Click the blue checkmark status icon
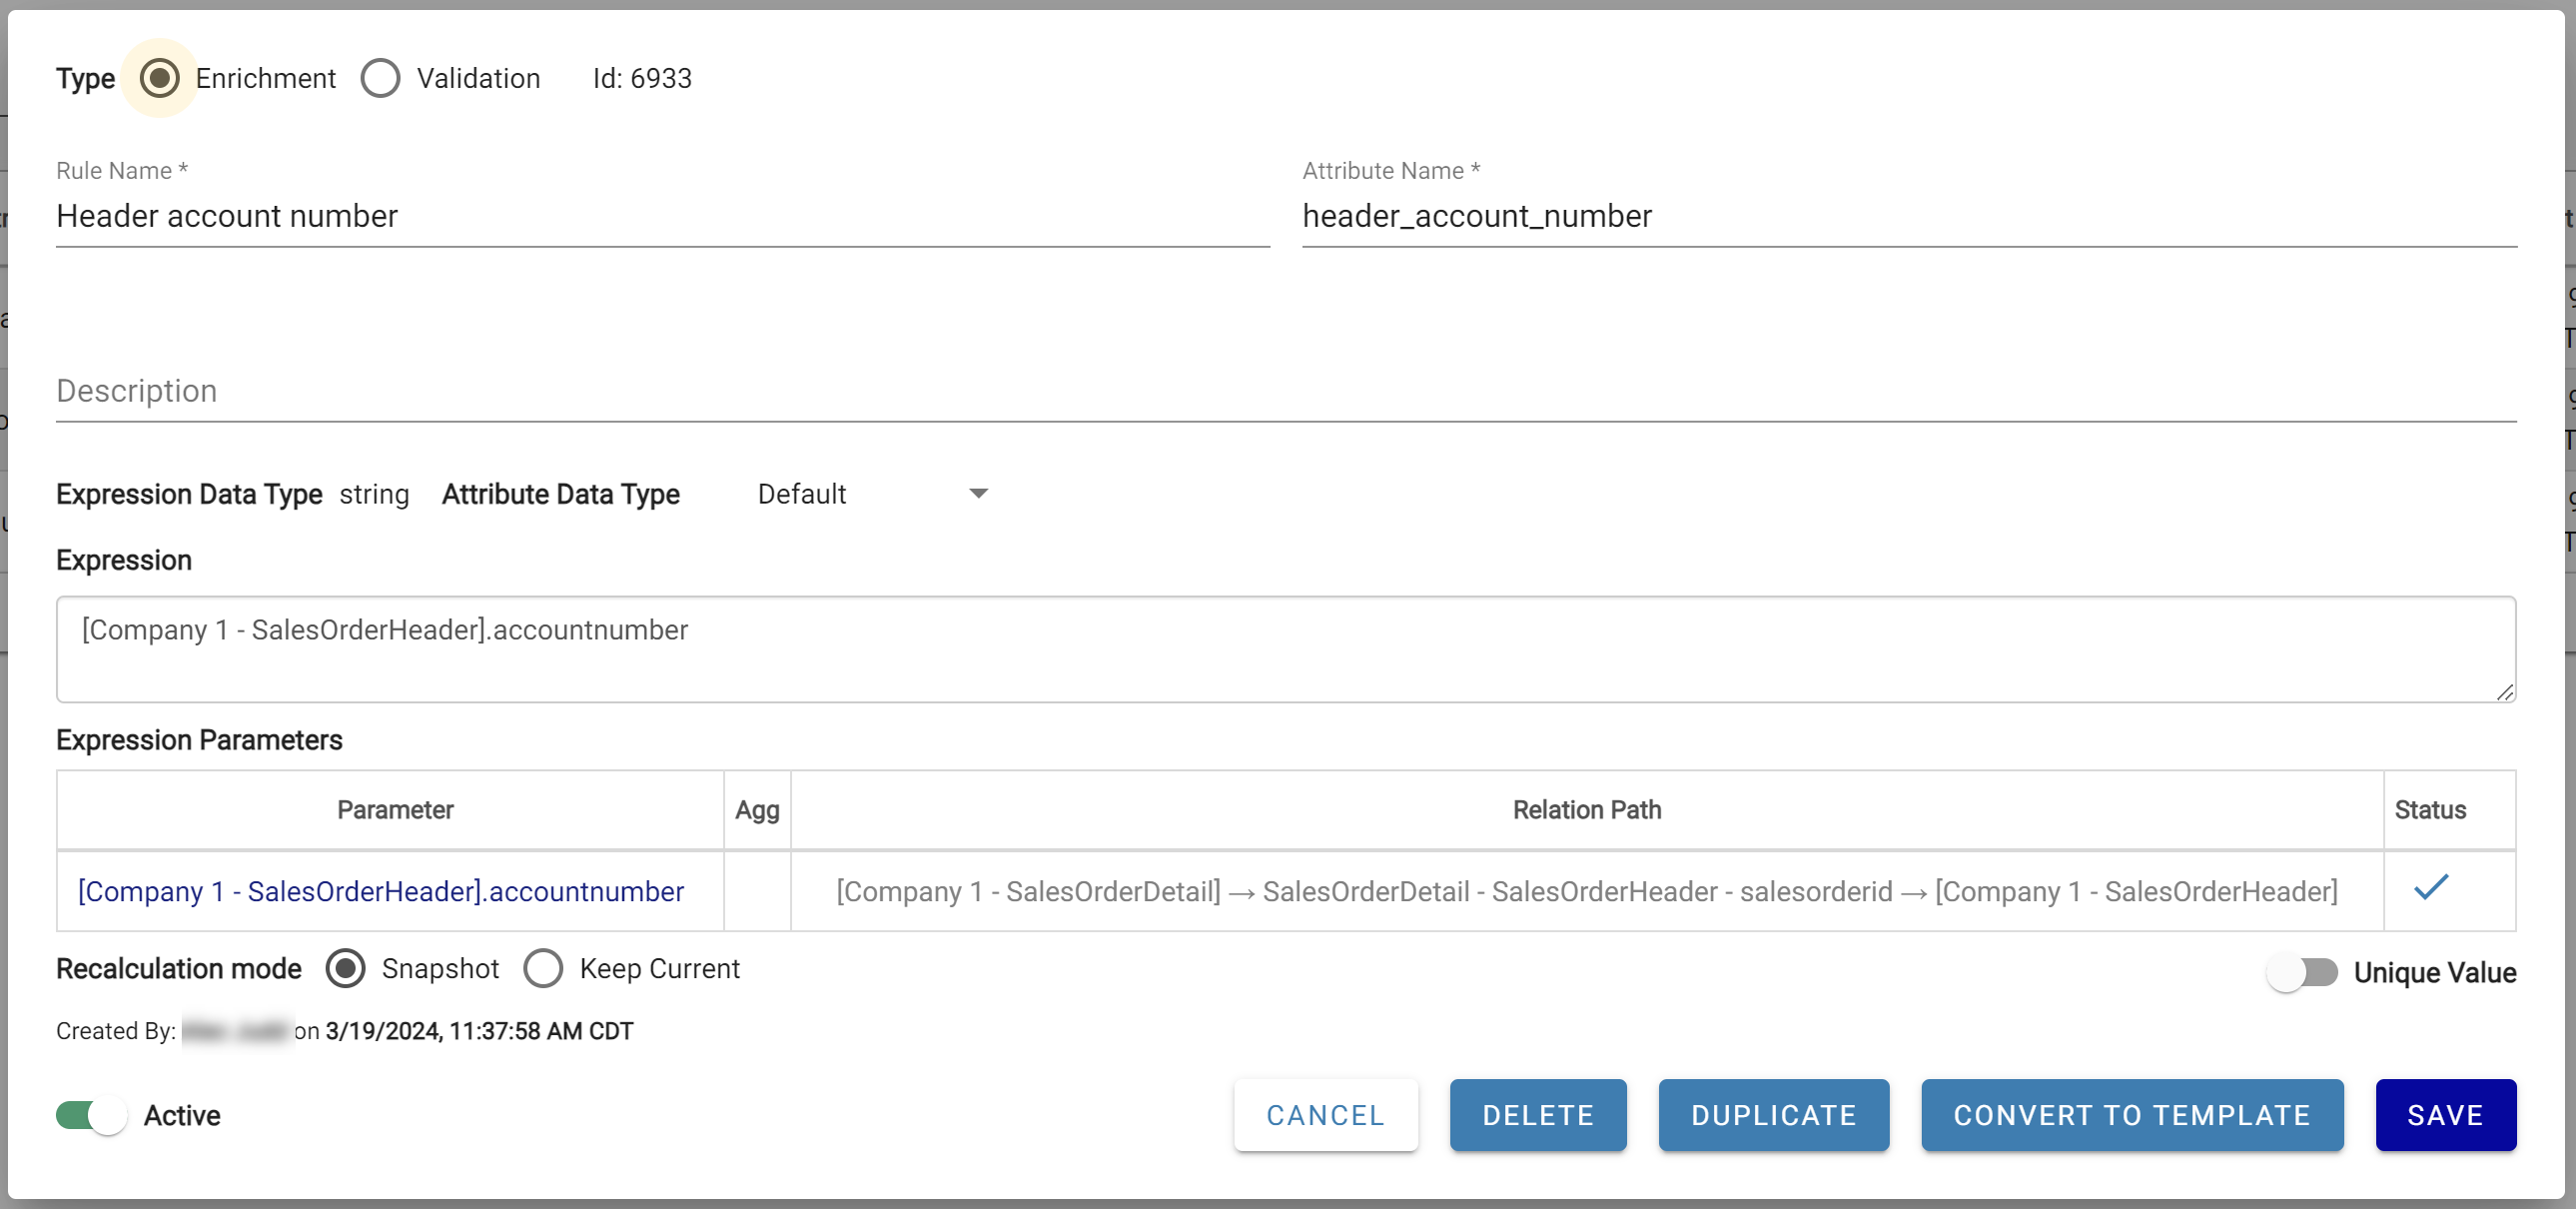 pyautogui.click(x=2430, y=888)
